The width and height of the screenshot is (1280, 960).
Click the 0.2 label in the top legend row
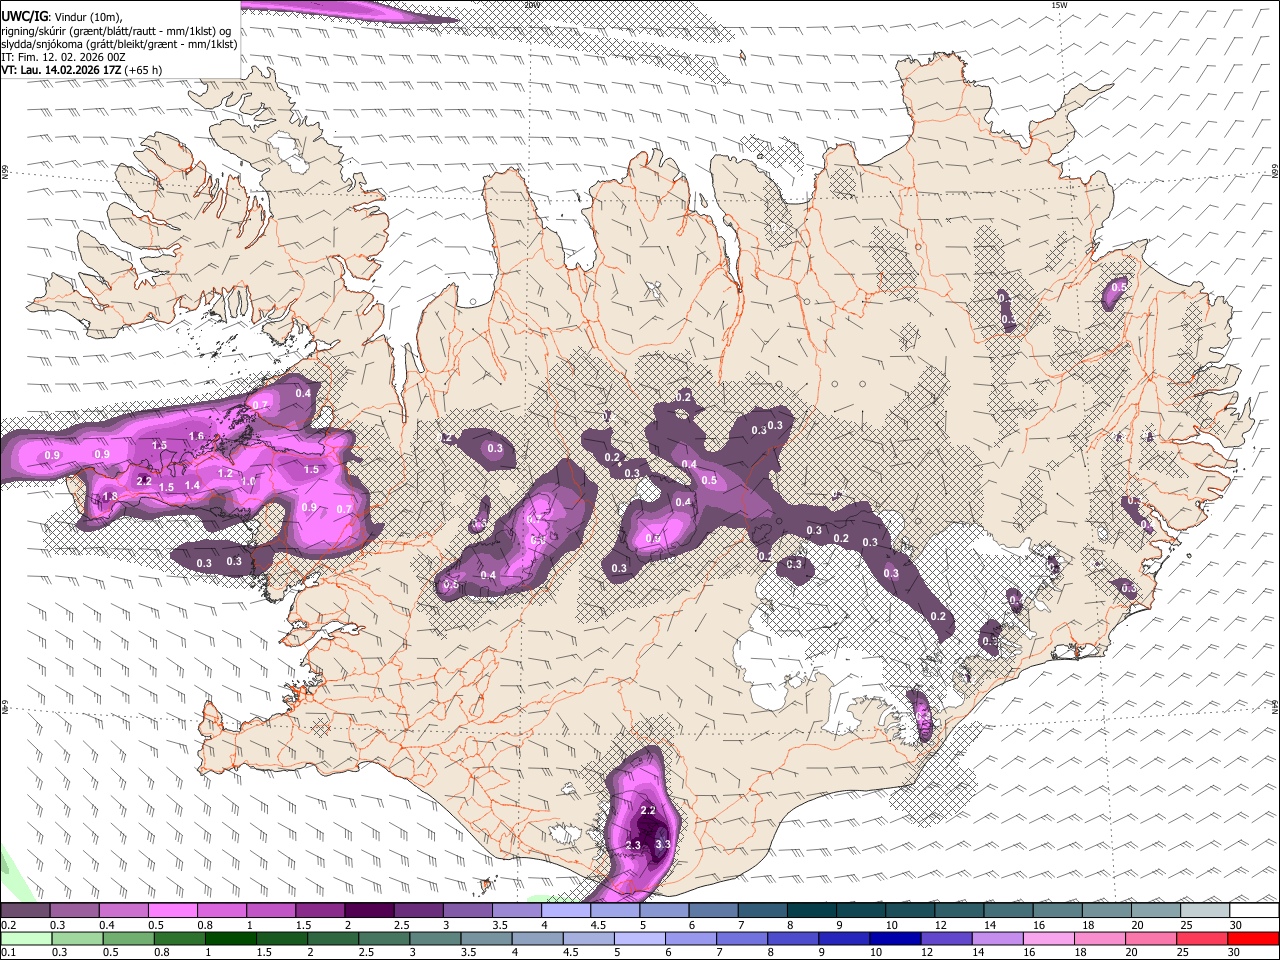(x=8, y=925)
